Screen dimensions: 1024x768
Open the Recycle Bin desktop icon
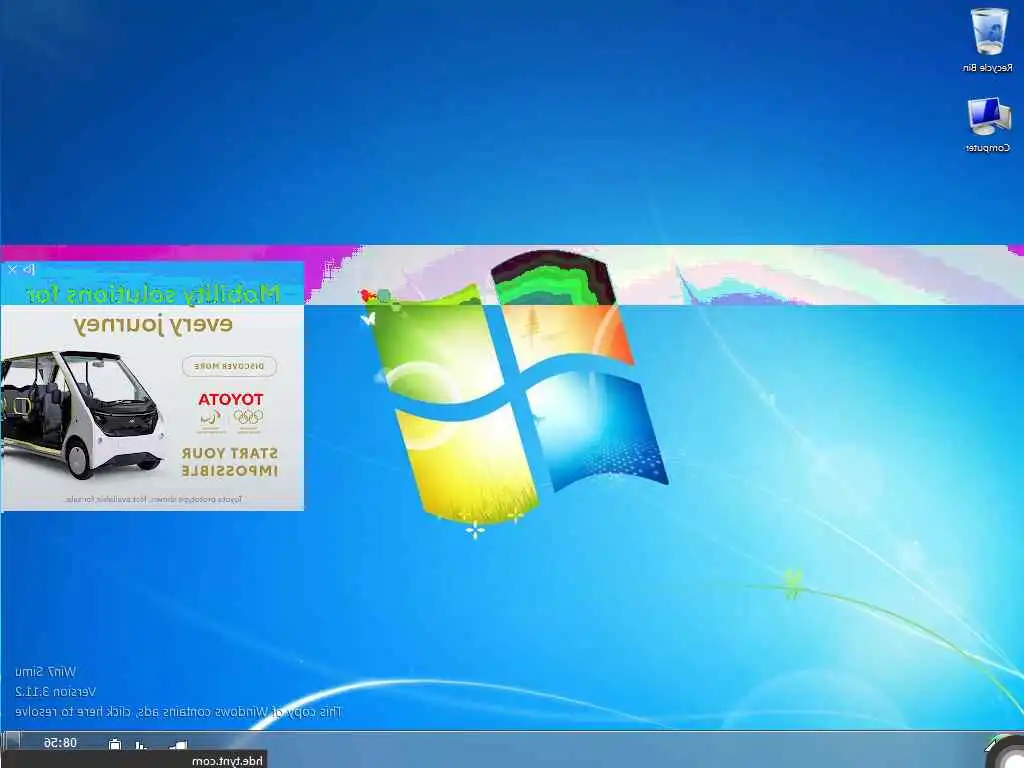[x=988, y=39]
